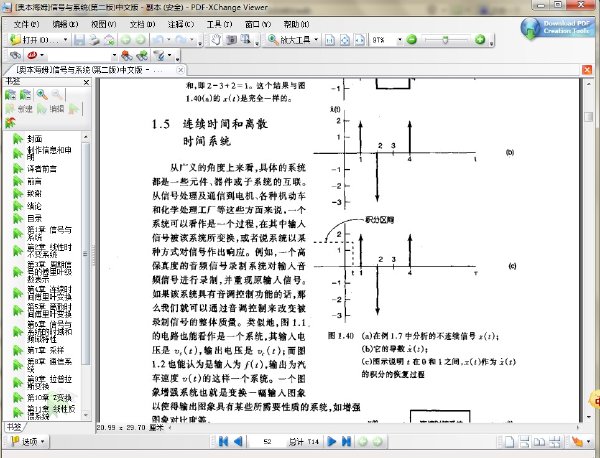Select the Select Text tool
600x458 pixels.
245,40
